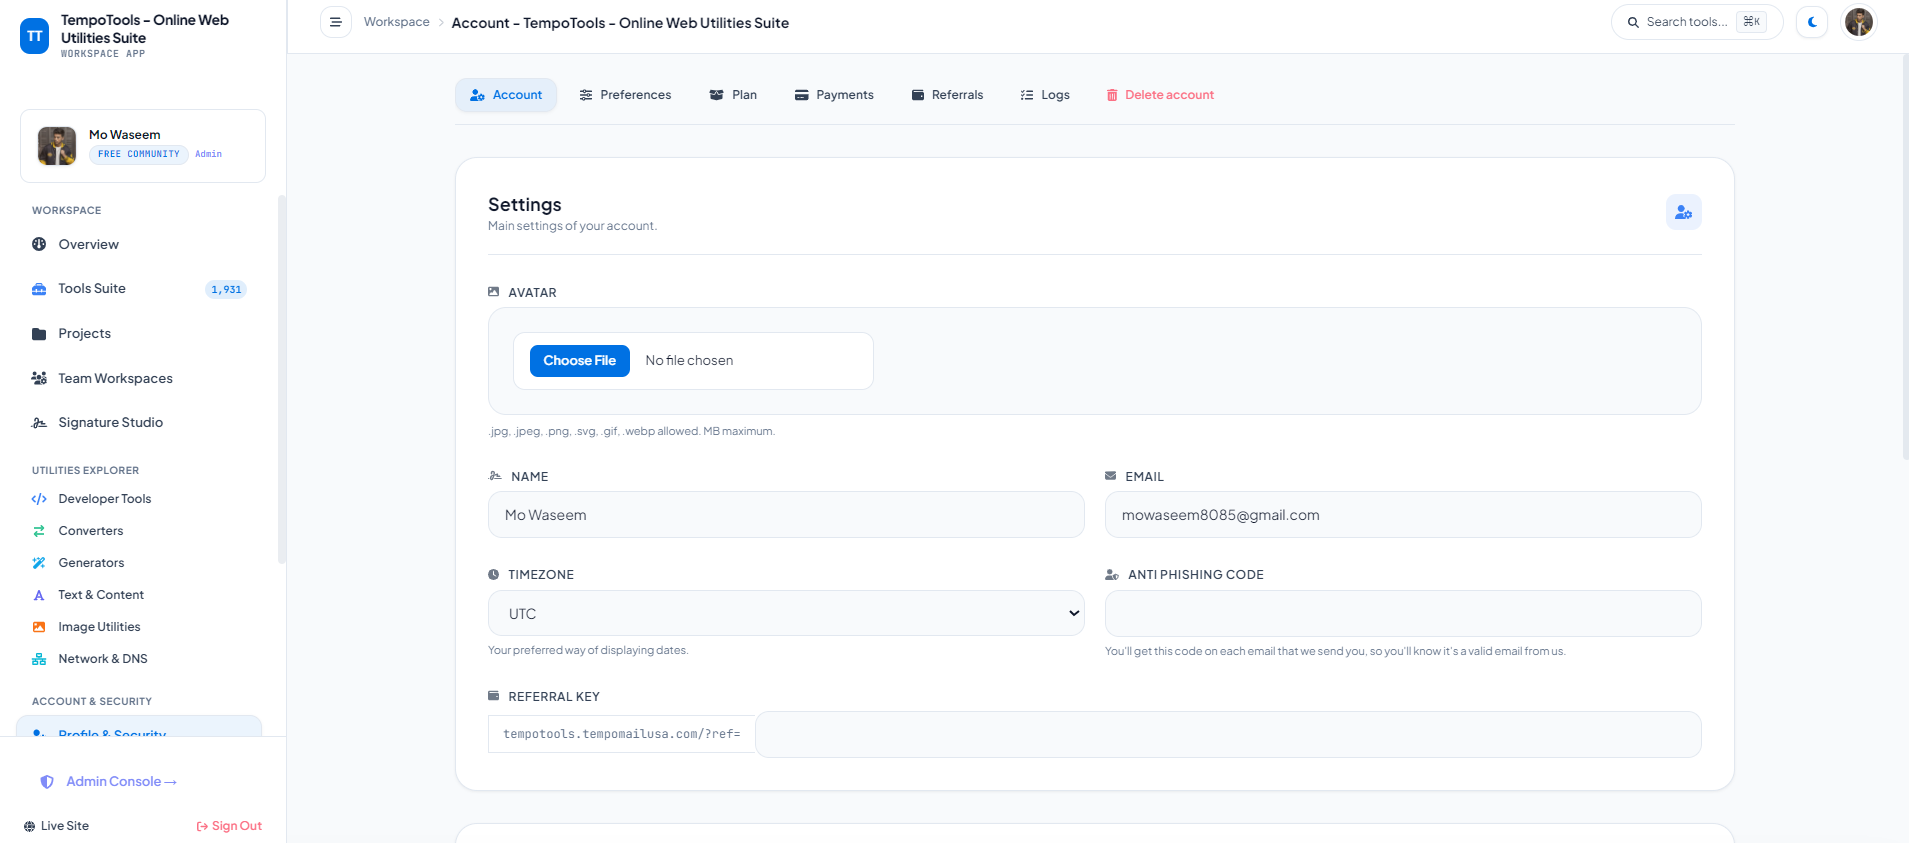Focus the Search tools box
Viewport: 1909px width, 843px height.
click(1697, 22)
